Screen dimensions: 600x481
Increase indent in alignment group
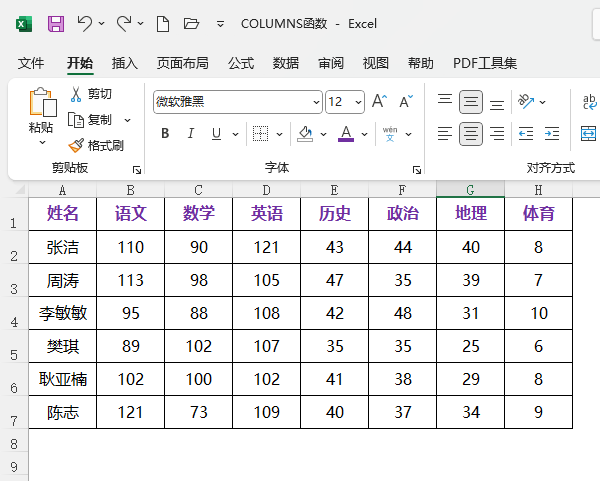(x=552, y=134)
